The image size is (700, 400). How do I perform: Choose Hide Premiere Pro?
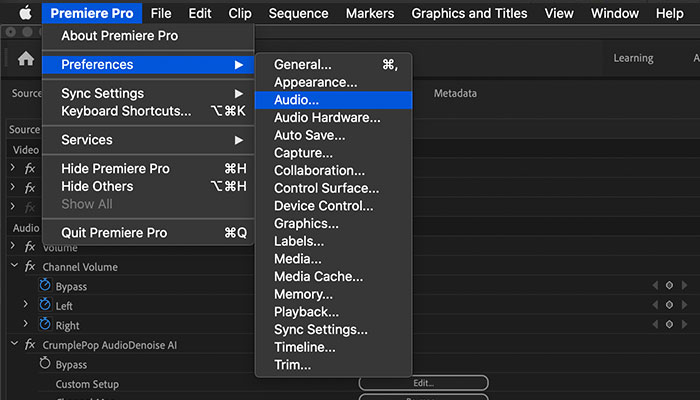(x=148, y=169)
